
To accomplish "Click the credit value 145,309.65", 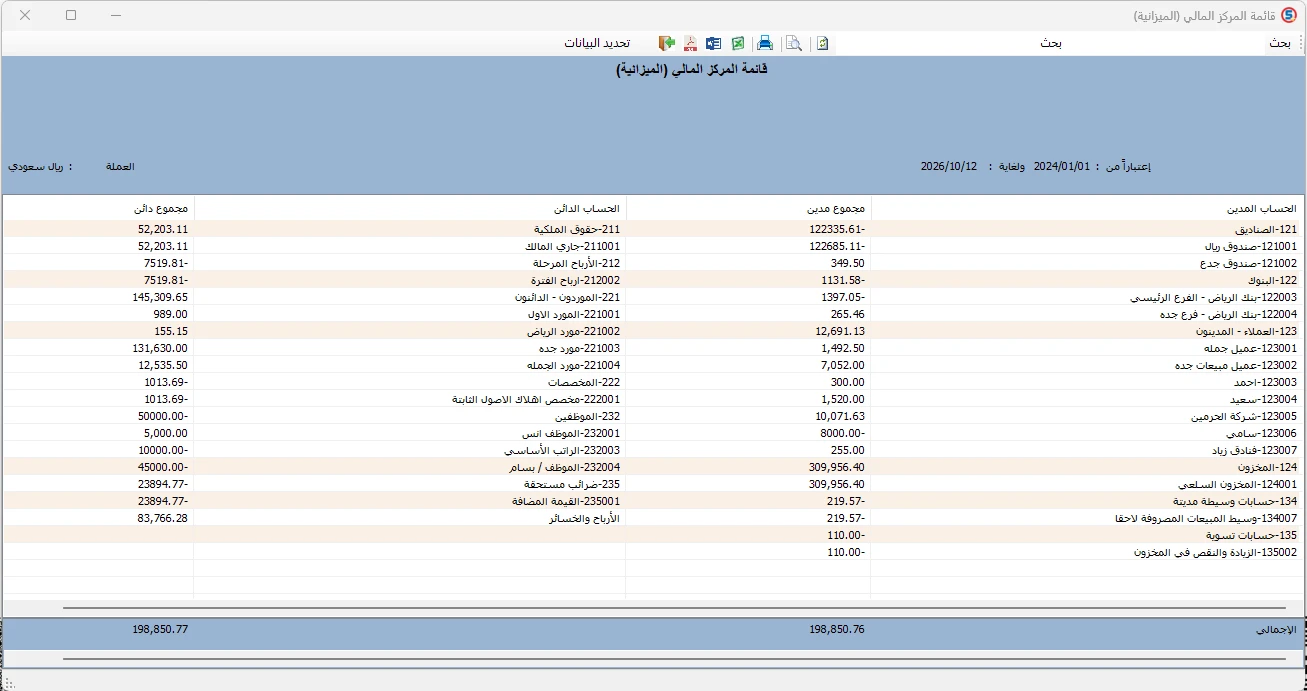I will [x=160, y=297].
